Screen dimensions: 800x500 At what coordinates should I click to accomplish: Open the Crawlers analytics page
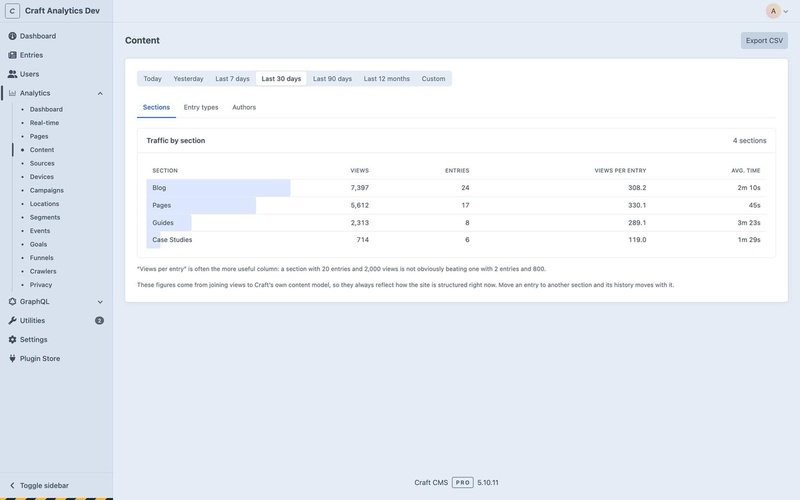(43, 271)
